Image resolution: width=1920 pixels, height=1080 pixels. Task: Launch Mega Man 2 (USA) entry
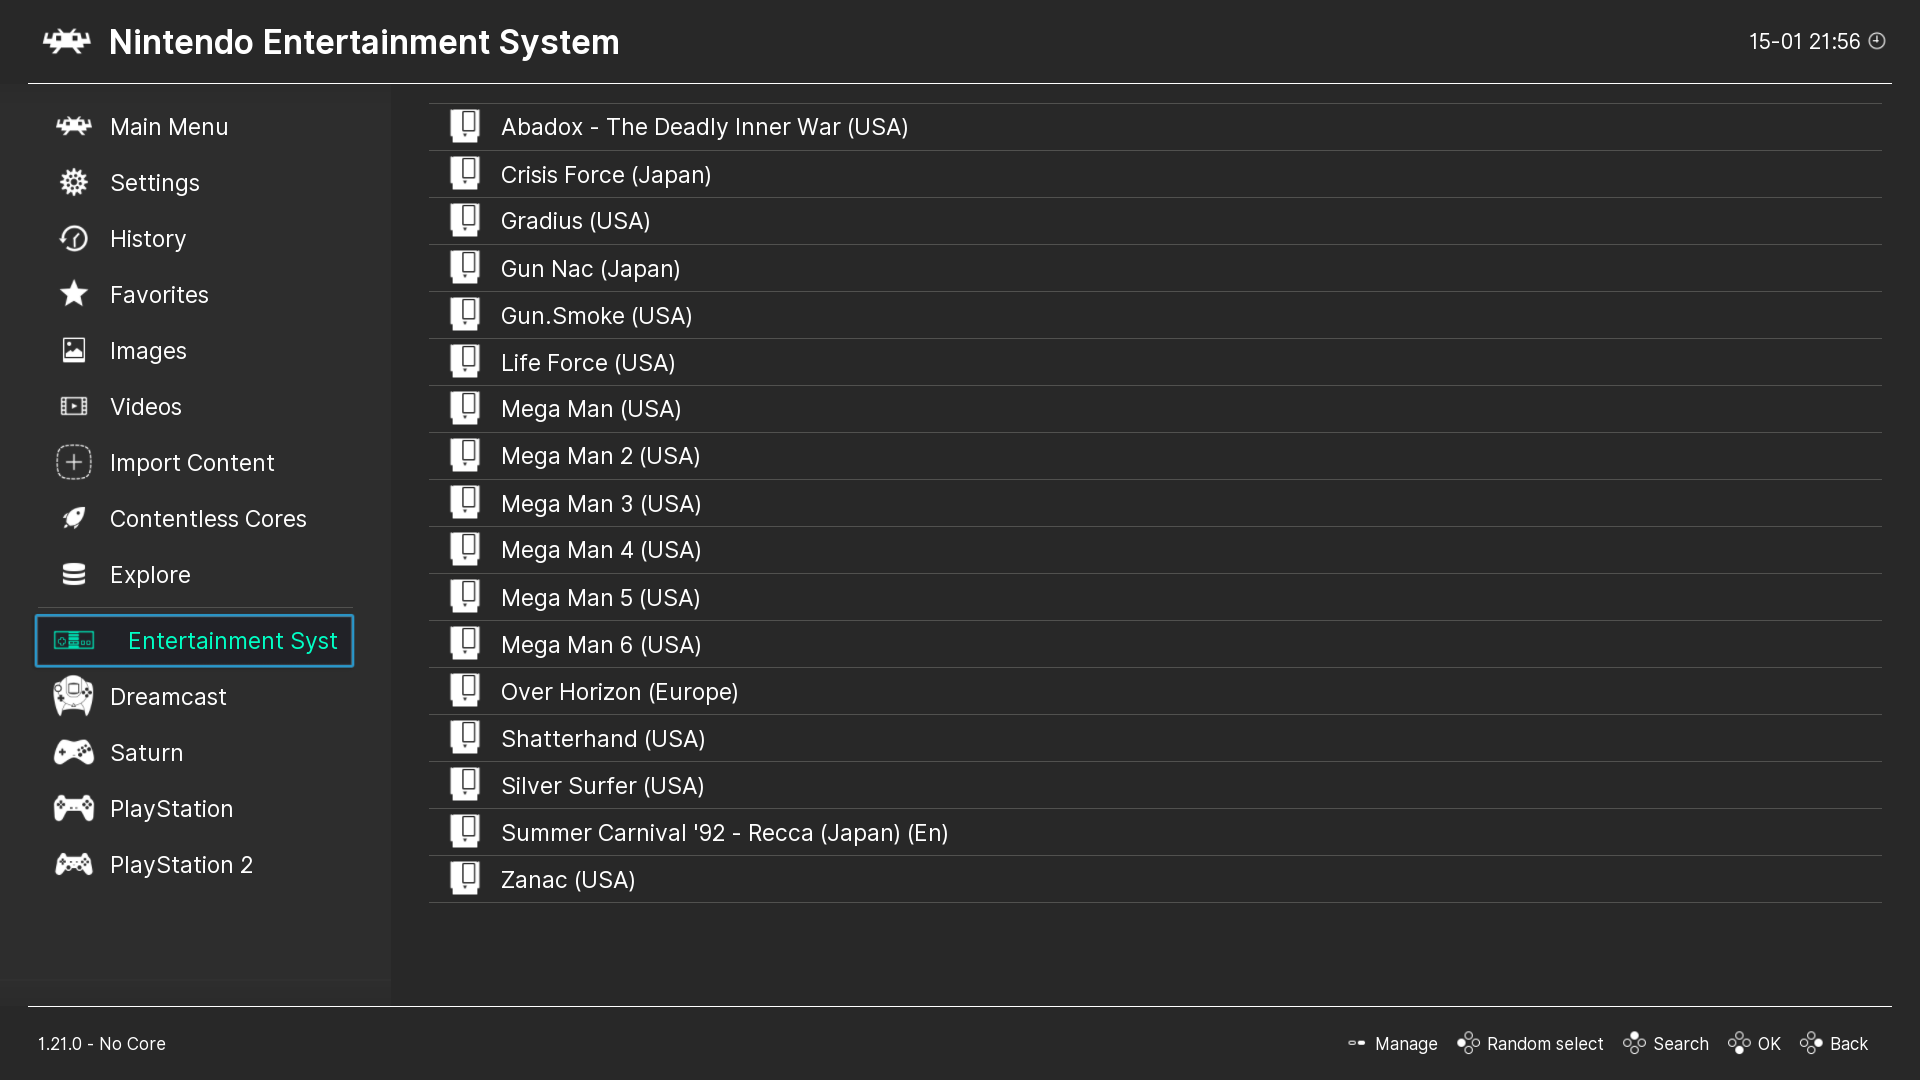click(x=600, y=456)
